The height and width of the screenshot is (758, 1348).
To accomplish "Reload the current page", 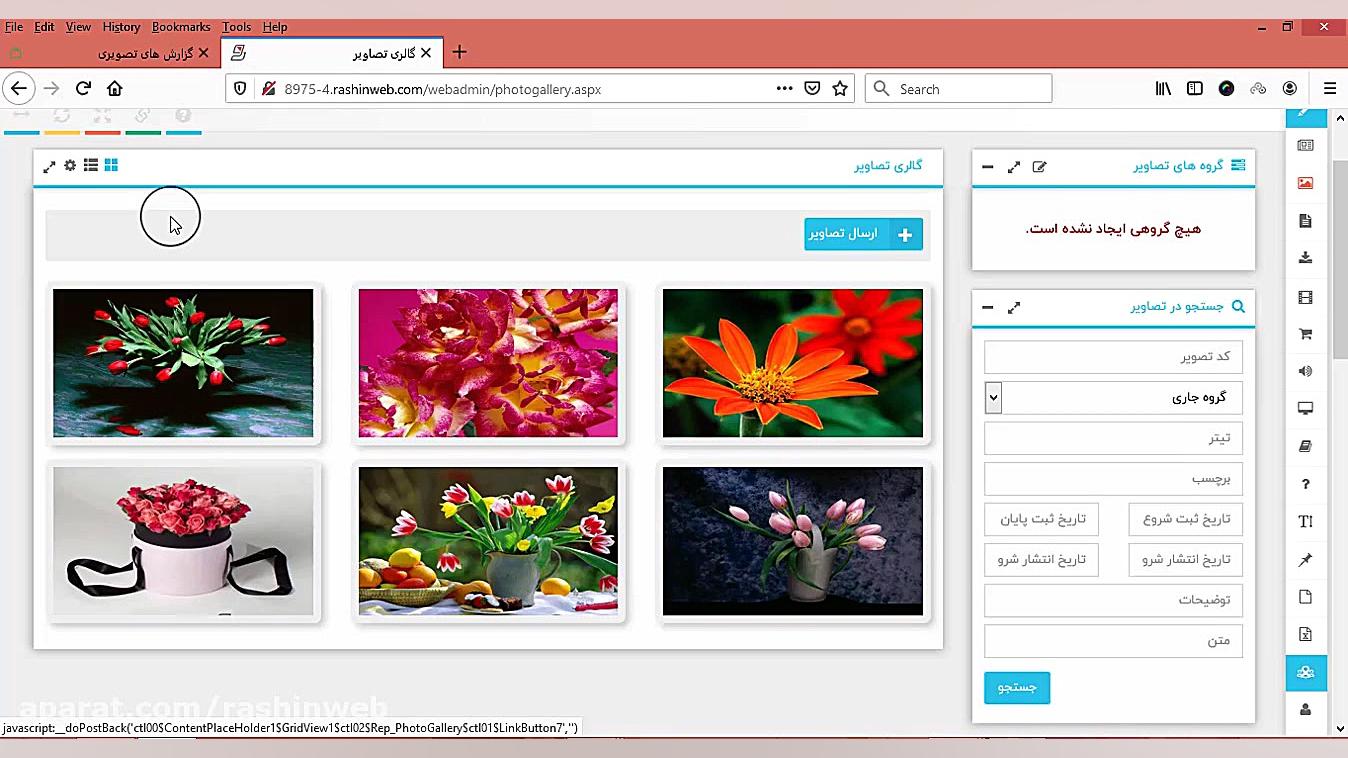I will (84, 89).
